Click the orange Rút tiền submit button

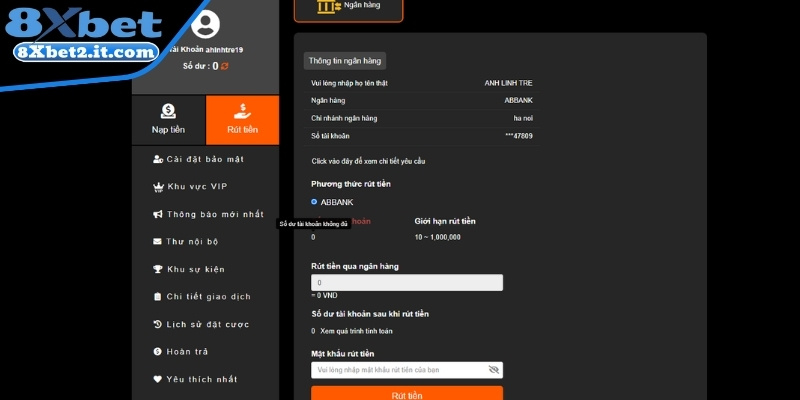click(407, 393)
